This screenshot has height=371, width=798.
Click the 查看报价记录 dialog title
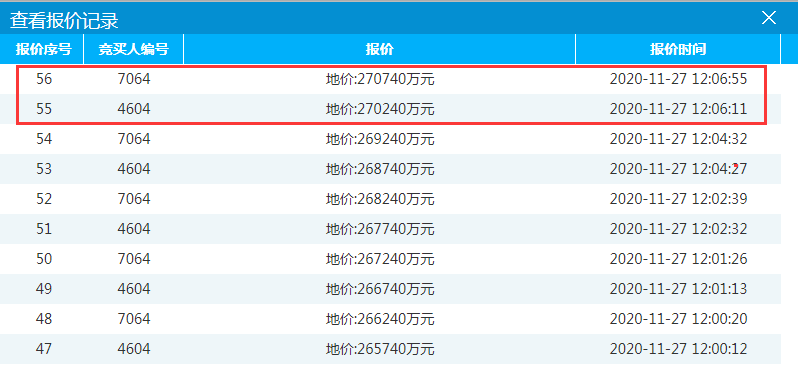click(x=64, y=20)
